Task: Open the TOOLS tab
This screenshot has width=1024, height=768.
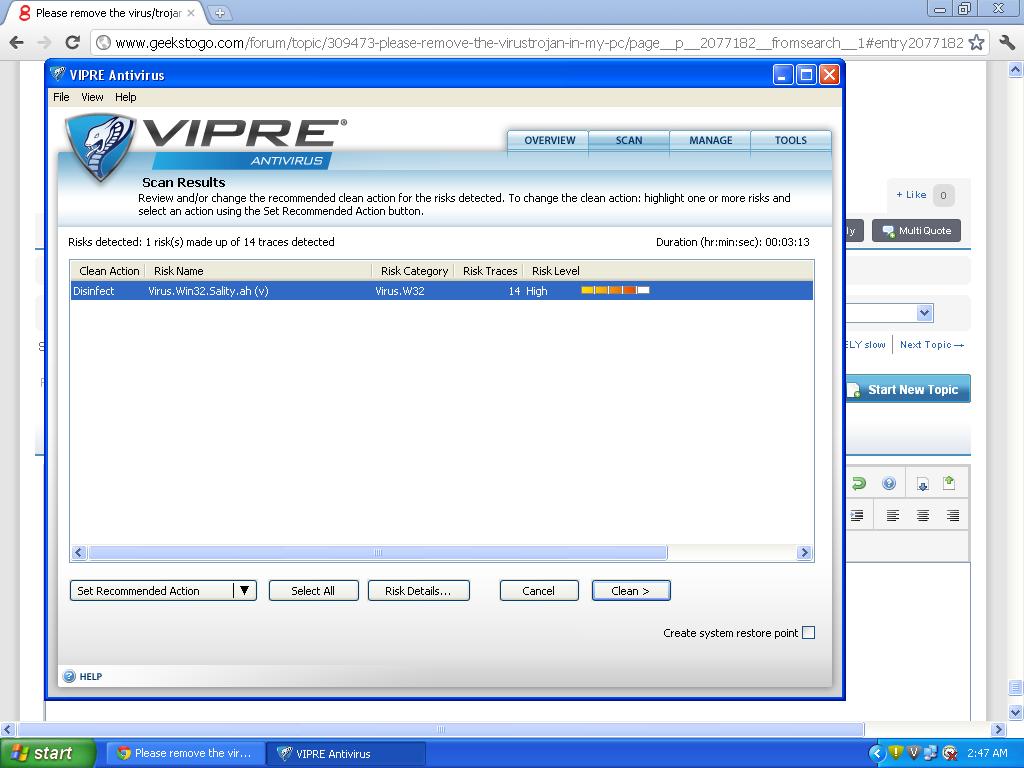Action: (791, 140)
